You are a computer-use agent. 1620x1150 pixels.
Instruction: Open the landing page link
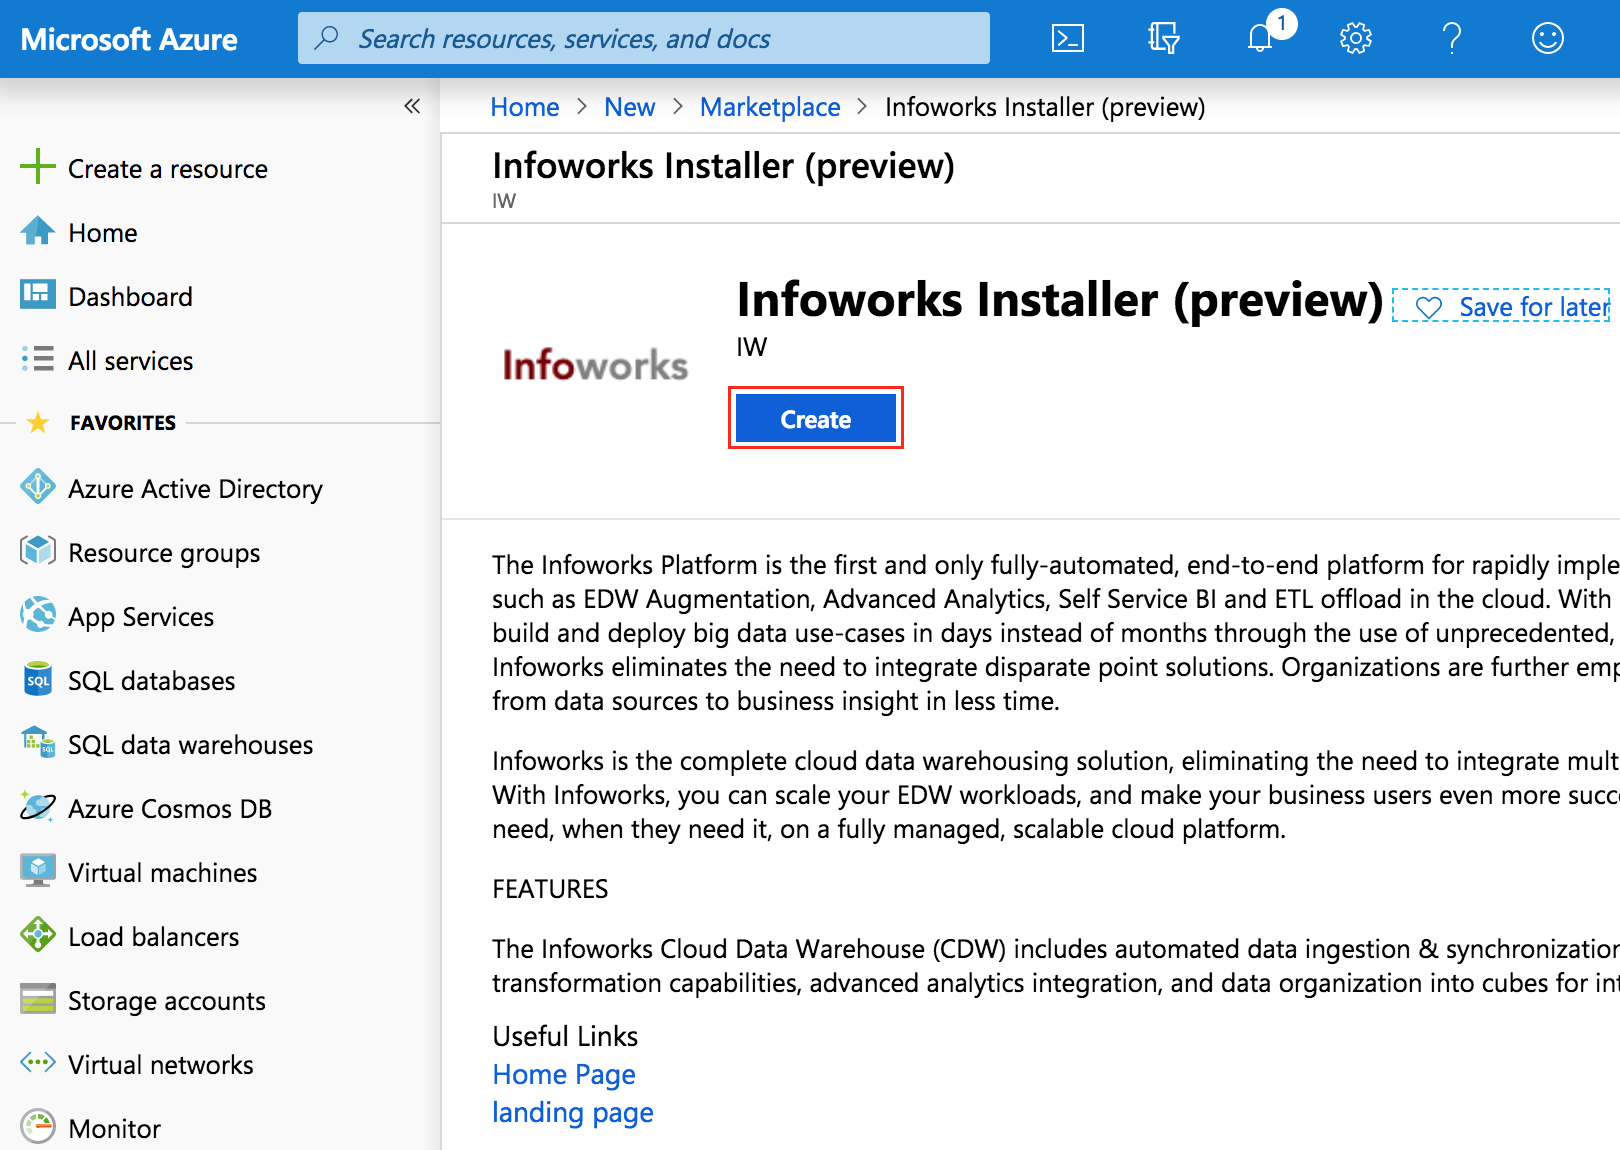pos(573,1112)
